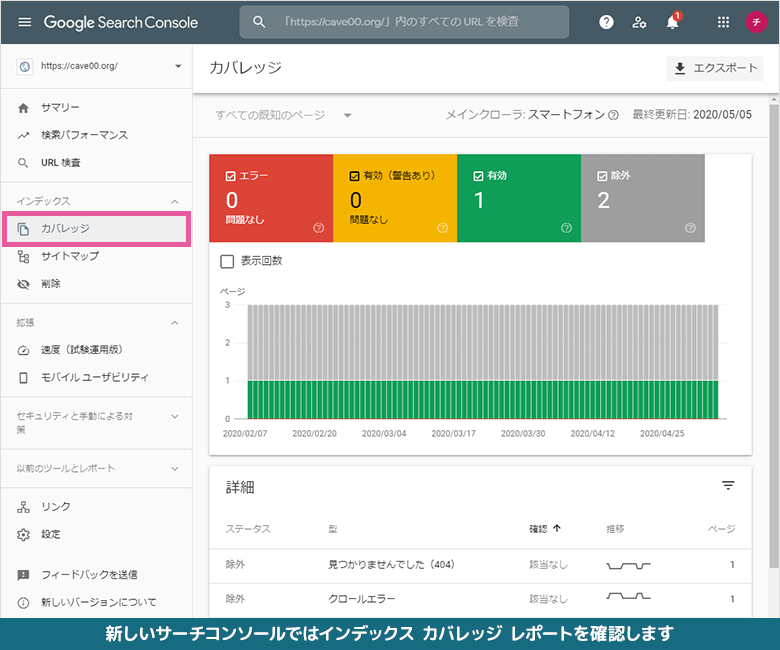This screenshot has width=780, height=650.
Task: Select the red エラー status card
Action: [271, 198]
